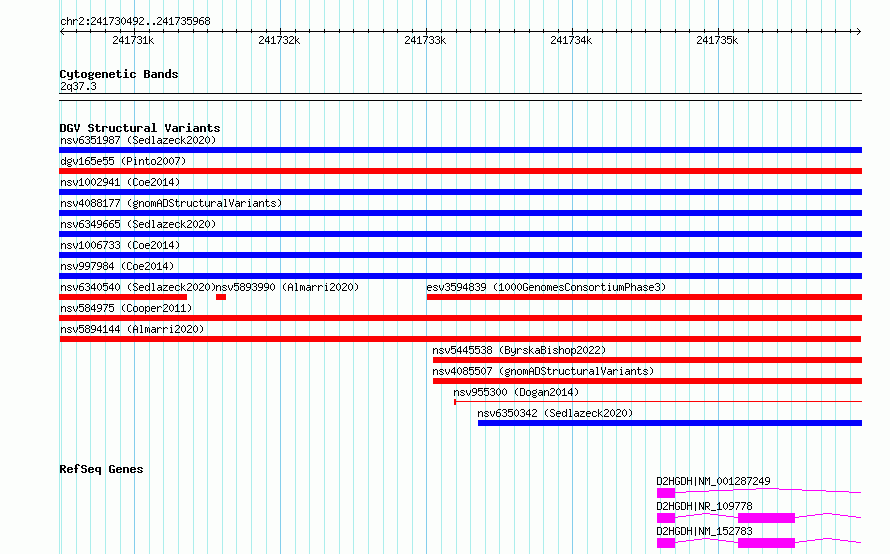The width and height of the screenshot is (890, 554).
Task: Open nsv1002941 (Coe2014) variant label
Action: [x=120, y=182]
